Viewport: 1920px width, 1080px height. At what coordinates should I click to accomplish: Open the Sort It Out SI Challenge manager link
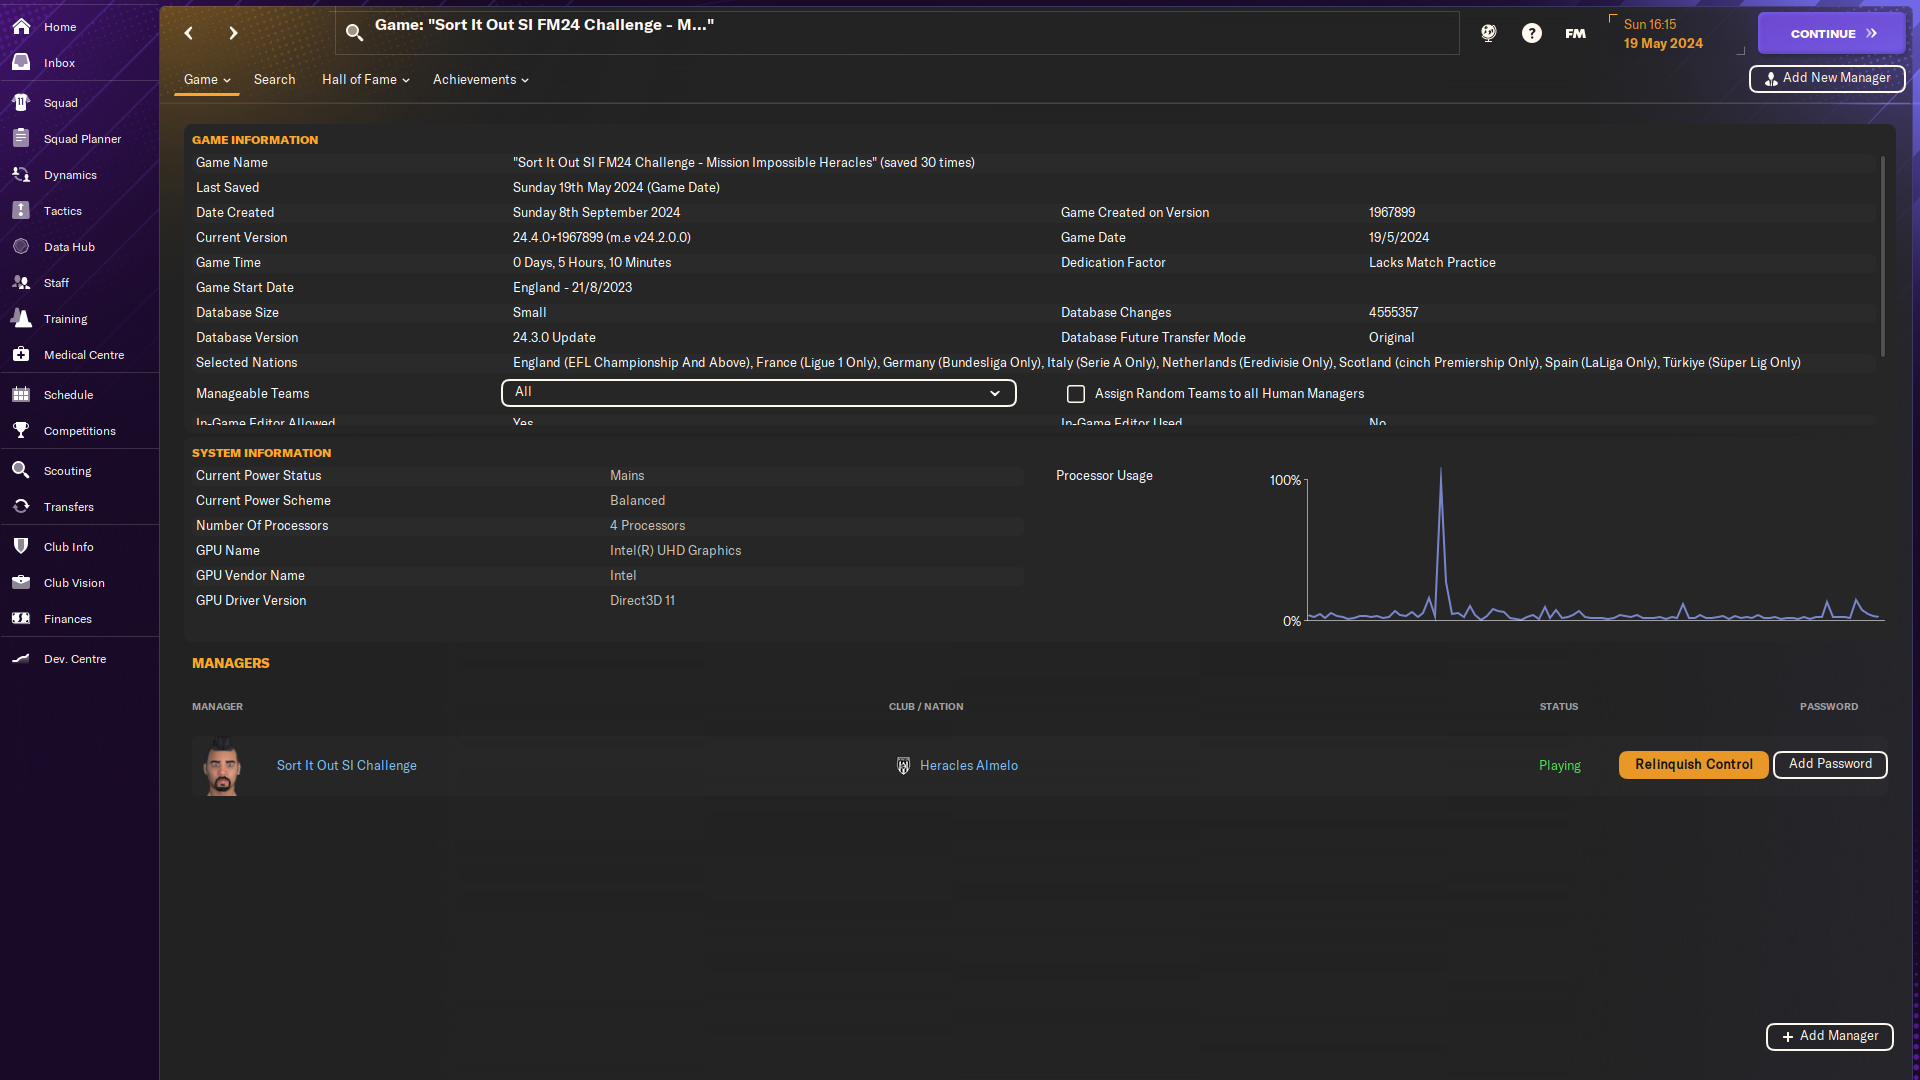[347, 766]
